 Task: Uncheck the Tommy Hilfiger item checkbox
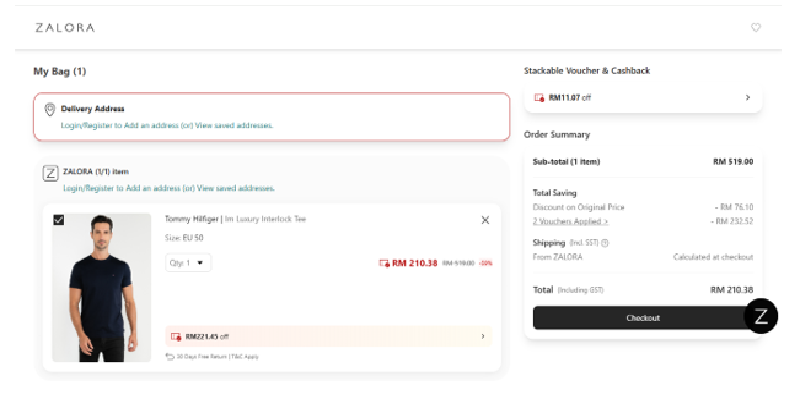(x=59, y=220)
